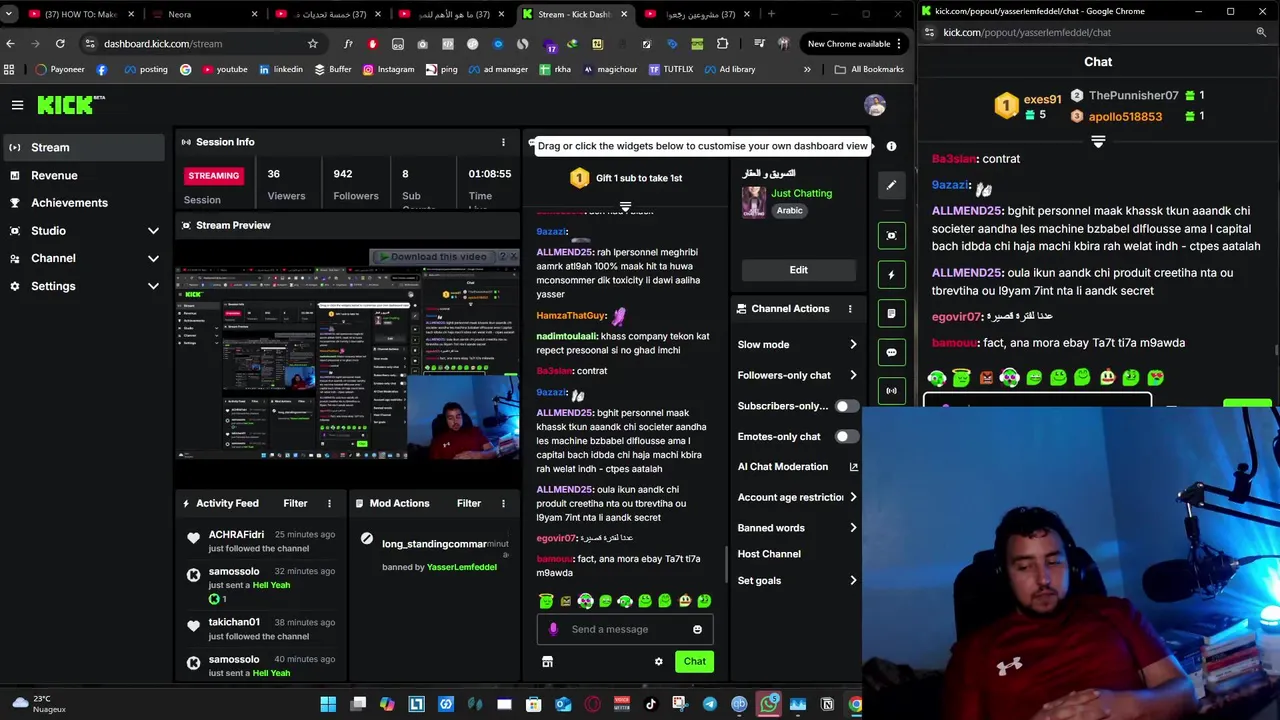Open Channel Actions three-dot menu
The image size is (1280, 720).
[x=850, y=309]
